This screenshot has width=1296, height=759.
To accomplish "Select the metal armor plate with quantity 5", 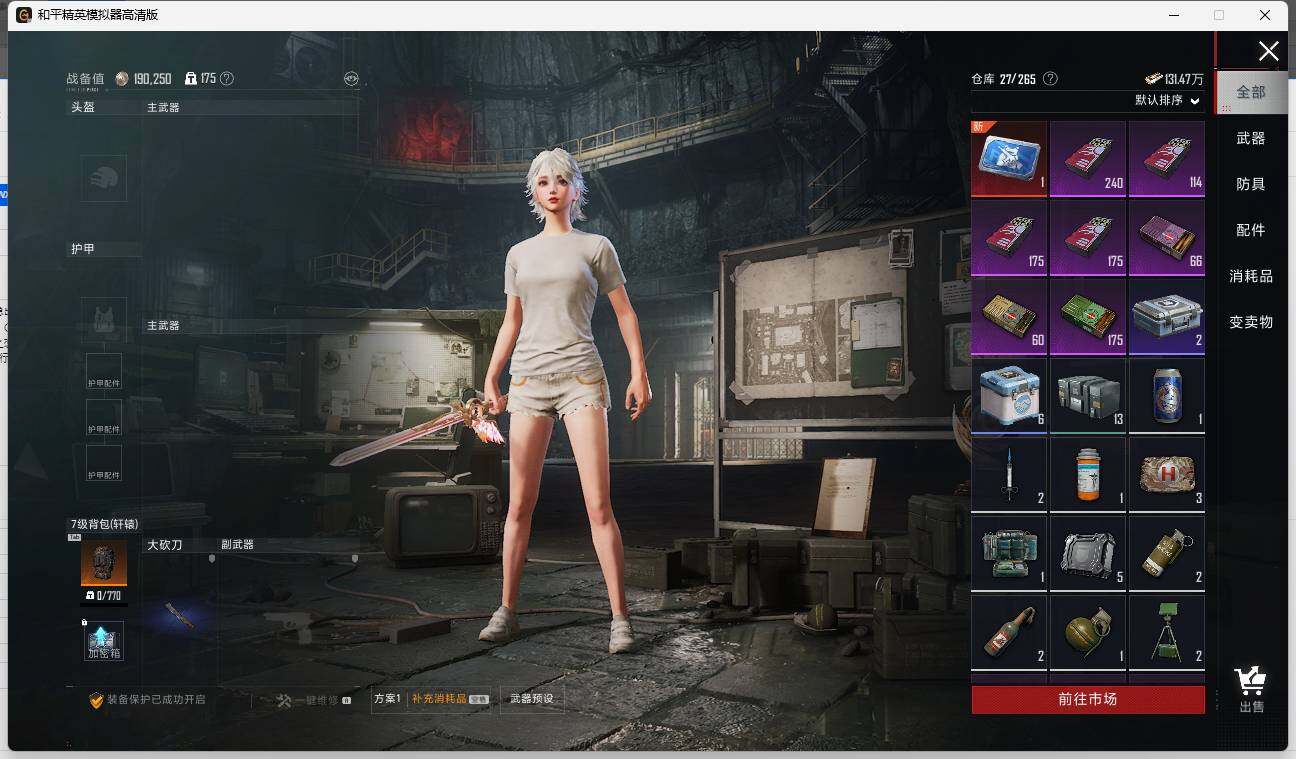I will pos(1088,553).
